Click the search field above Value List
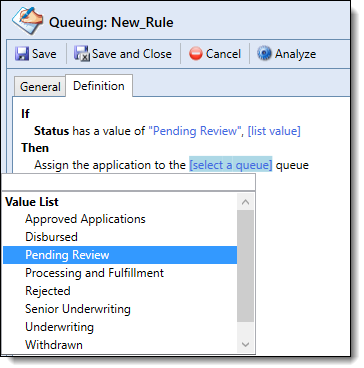 (x=129, y=182)
